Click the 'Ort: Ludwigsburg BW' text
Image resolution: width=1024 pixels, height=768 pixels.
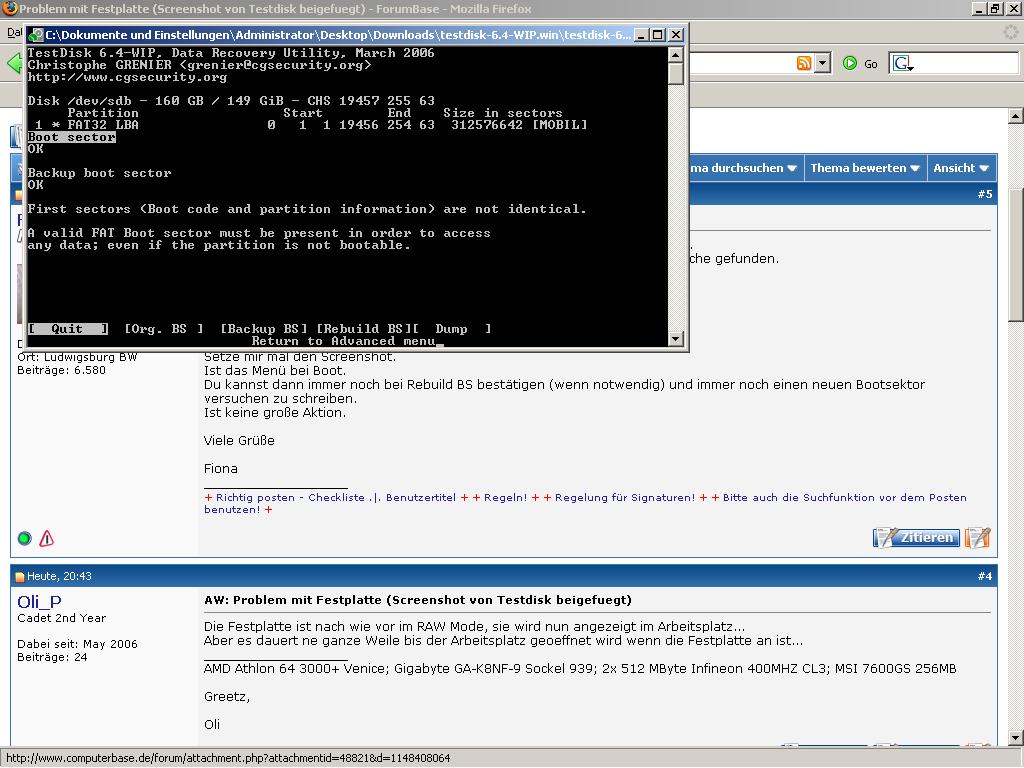(x=76, y=357)
